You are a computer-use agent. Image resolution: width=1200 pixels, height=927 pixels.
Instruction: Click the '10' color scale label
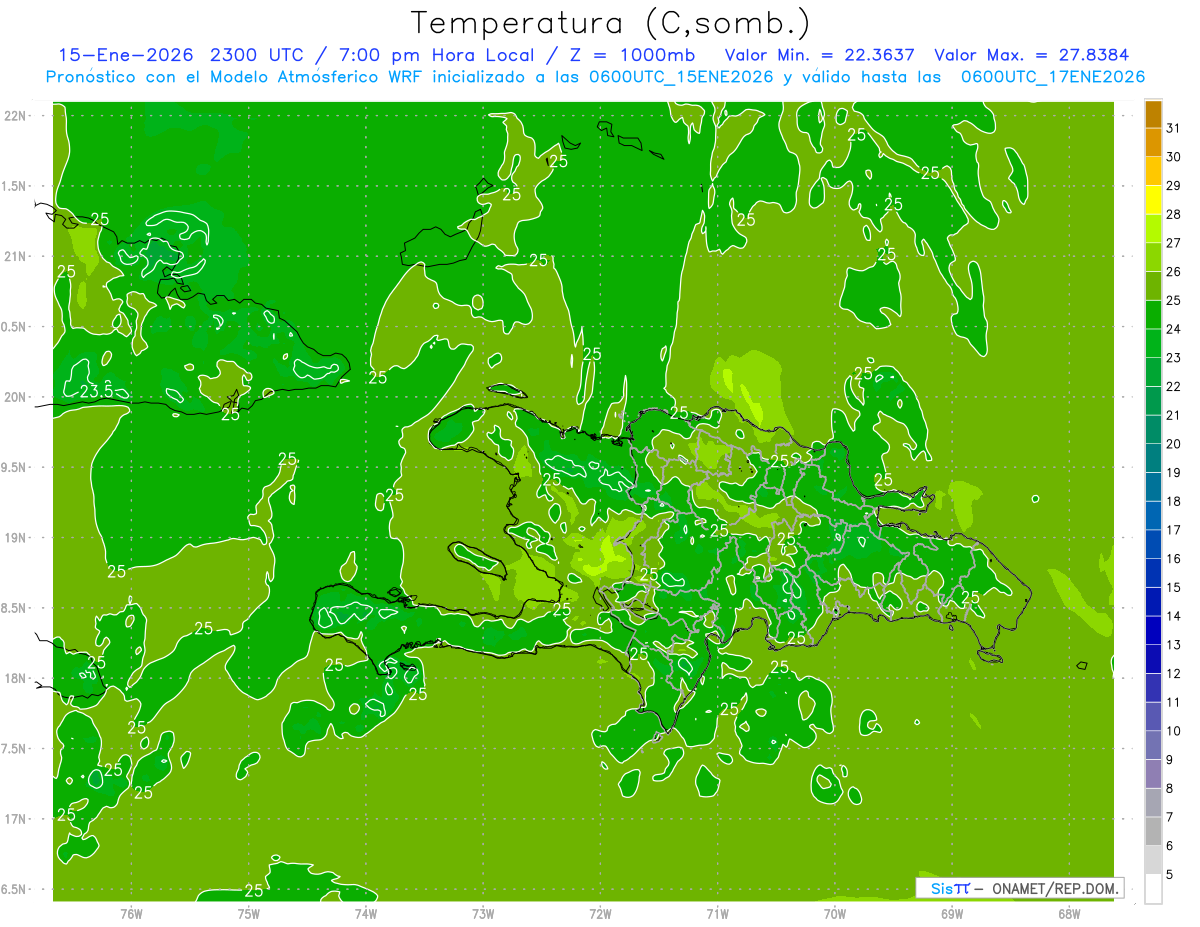[x=1173, y=731]
